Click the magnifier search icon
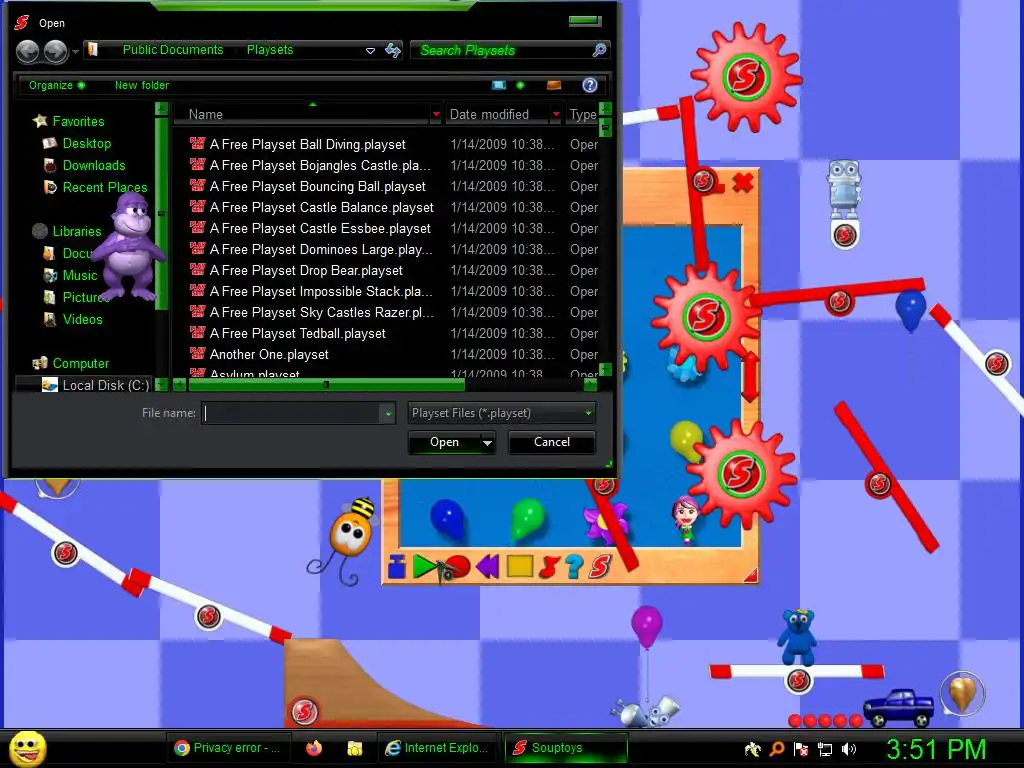 (x=599, y=50)
